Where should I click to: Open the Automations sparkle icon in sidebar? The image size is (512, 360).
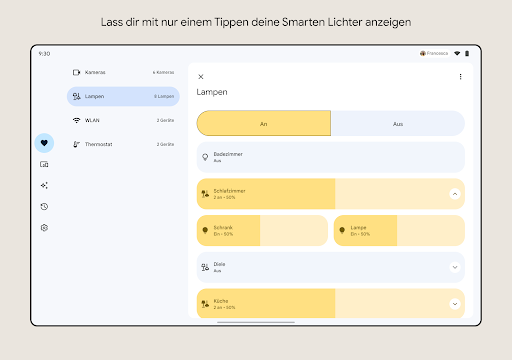click(44, 185)
